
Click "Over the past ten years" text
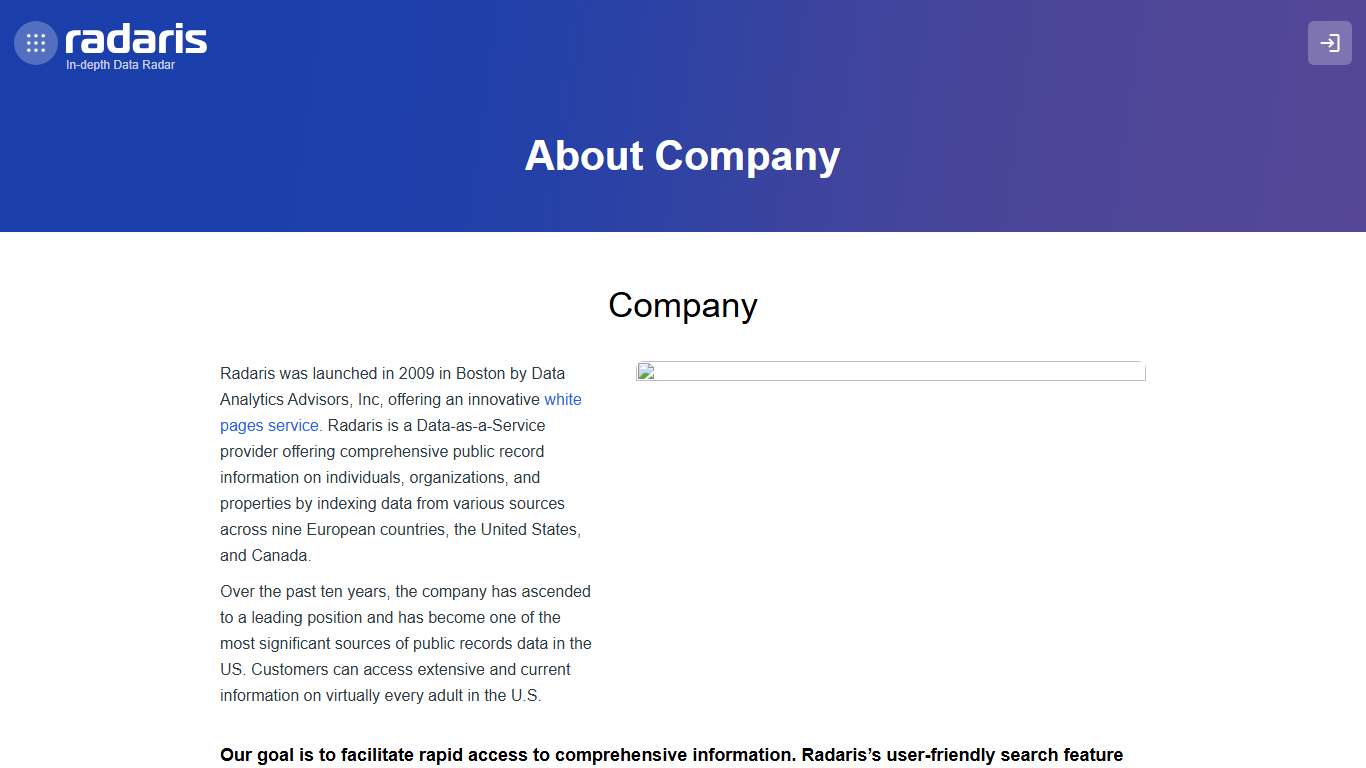click(303, 591)
